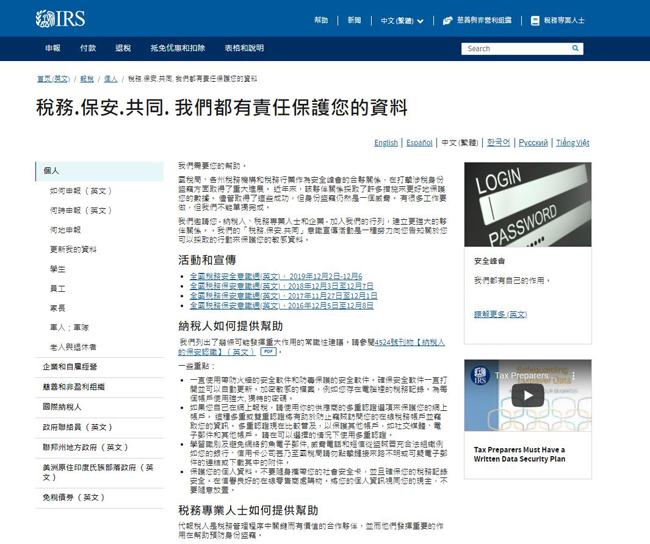Screen dimensions: 650x544
Task: Open the video three-dot options menu
Action: coord(574,376)
